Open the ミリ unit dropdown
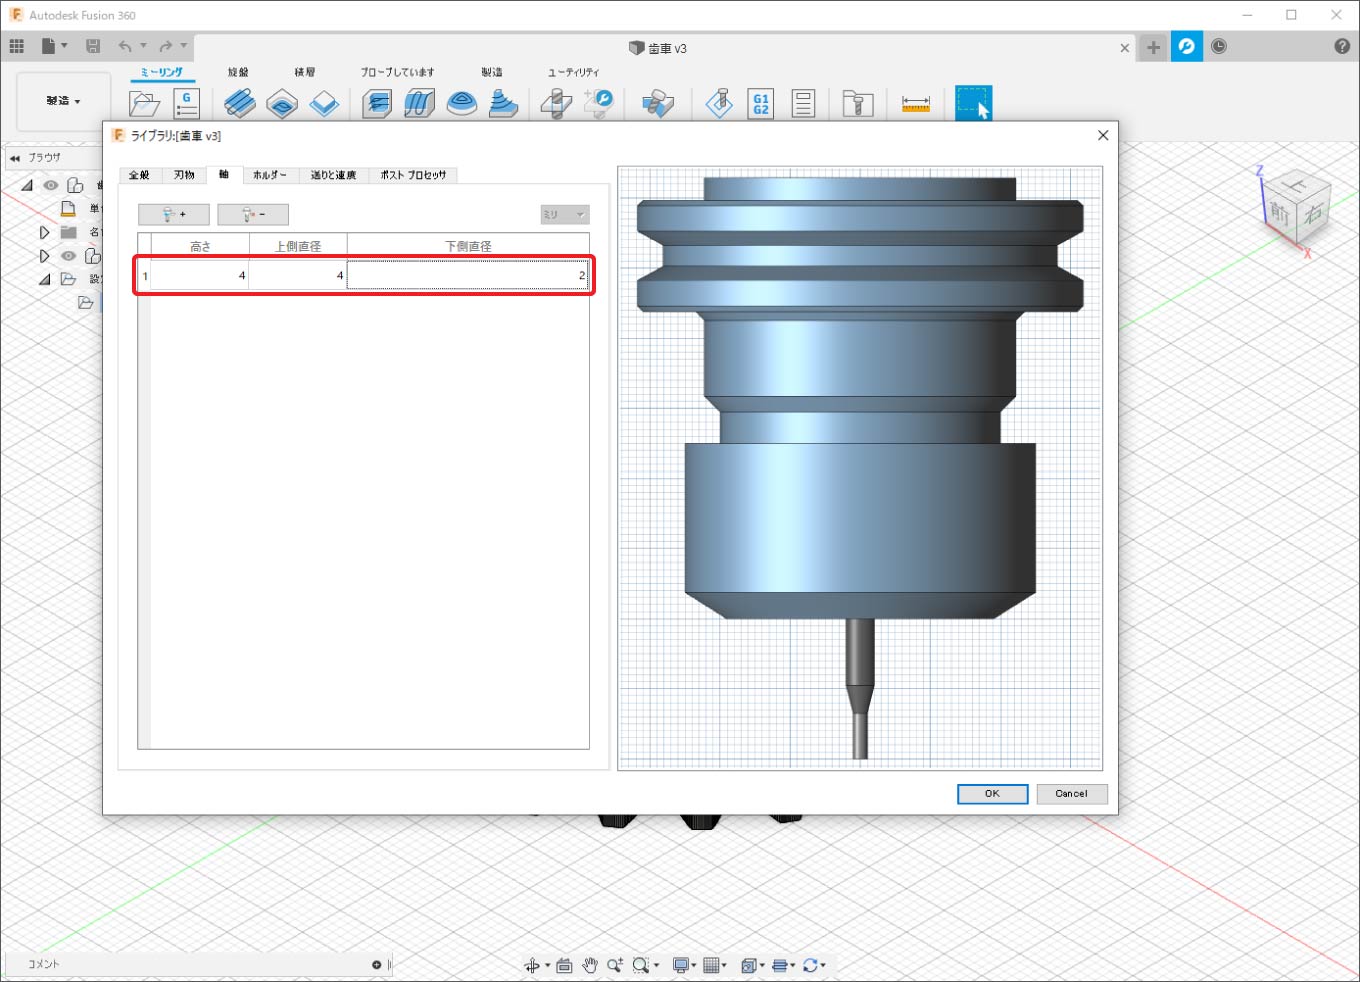The height and width of the screenshot is (982, 1360). tap(565, 215)
